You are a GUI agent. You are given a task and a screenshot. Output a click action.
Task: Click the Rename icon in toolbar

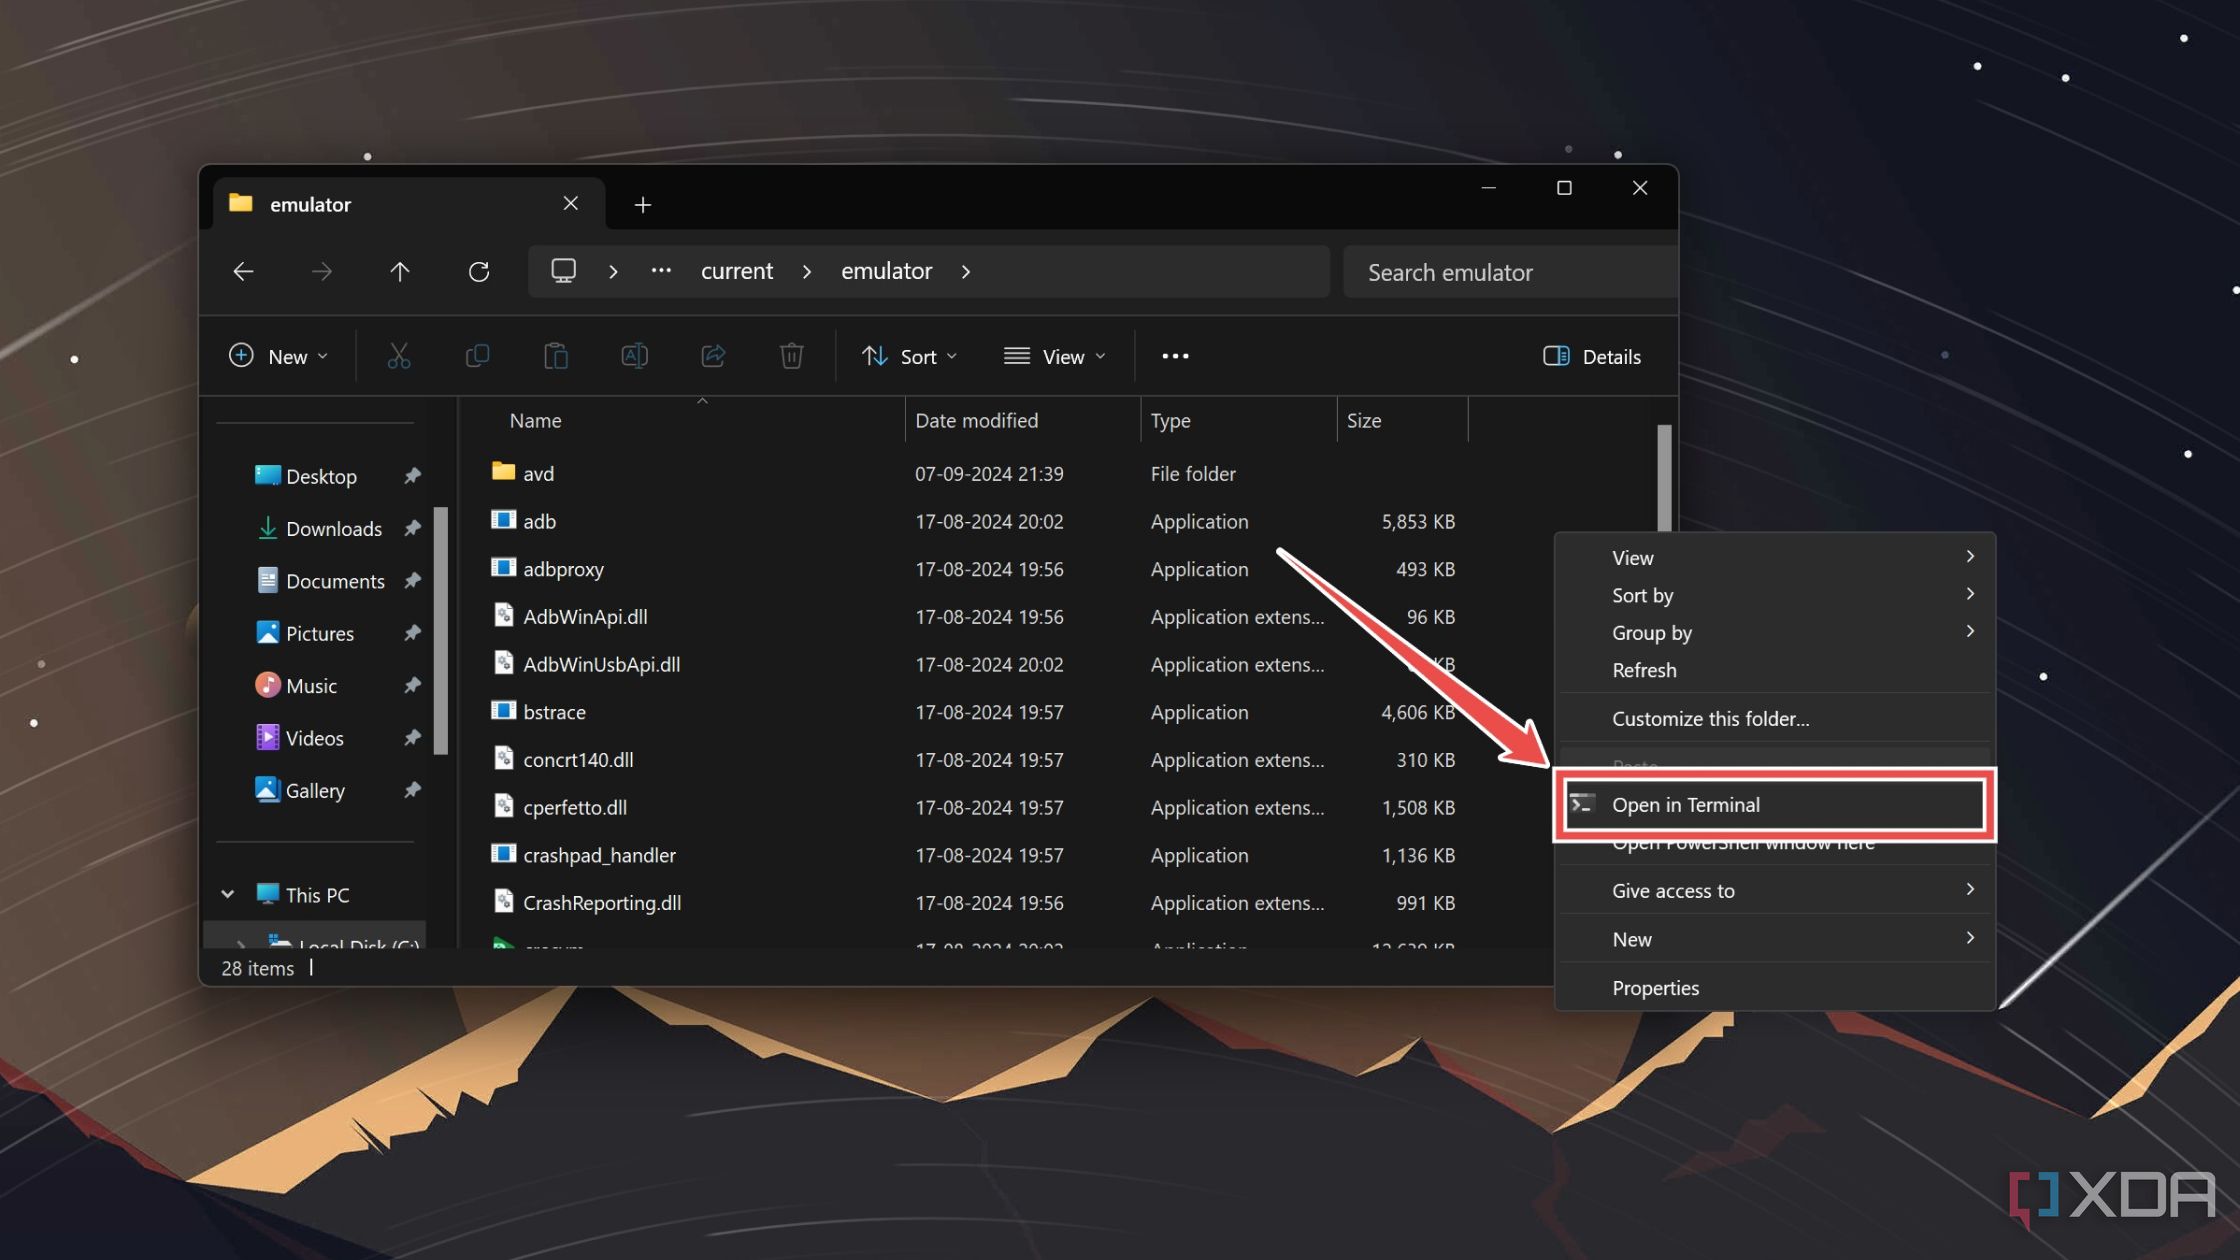pos(634,357)
